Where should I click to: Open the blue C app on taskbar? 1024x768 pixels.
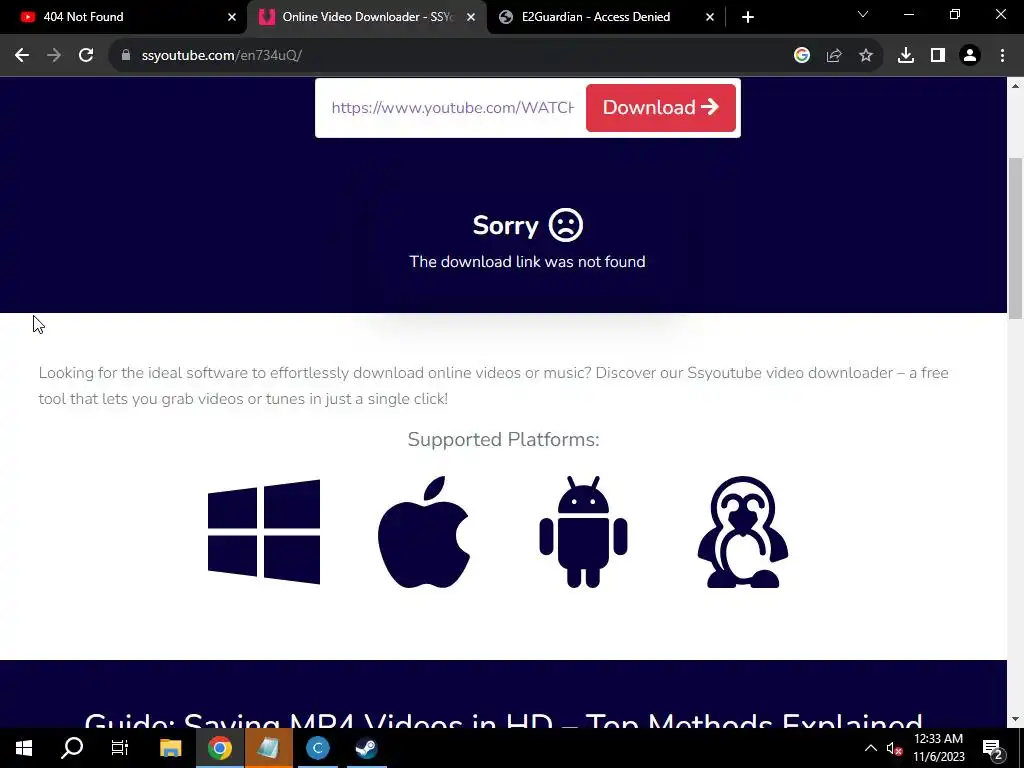pos(317,748)
